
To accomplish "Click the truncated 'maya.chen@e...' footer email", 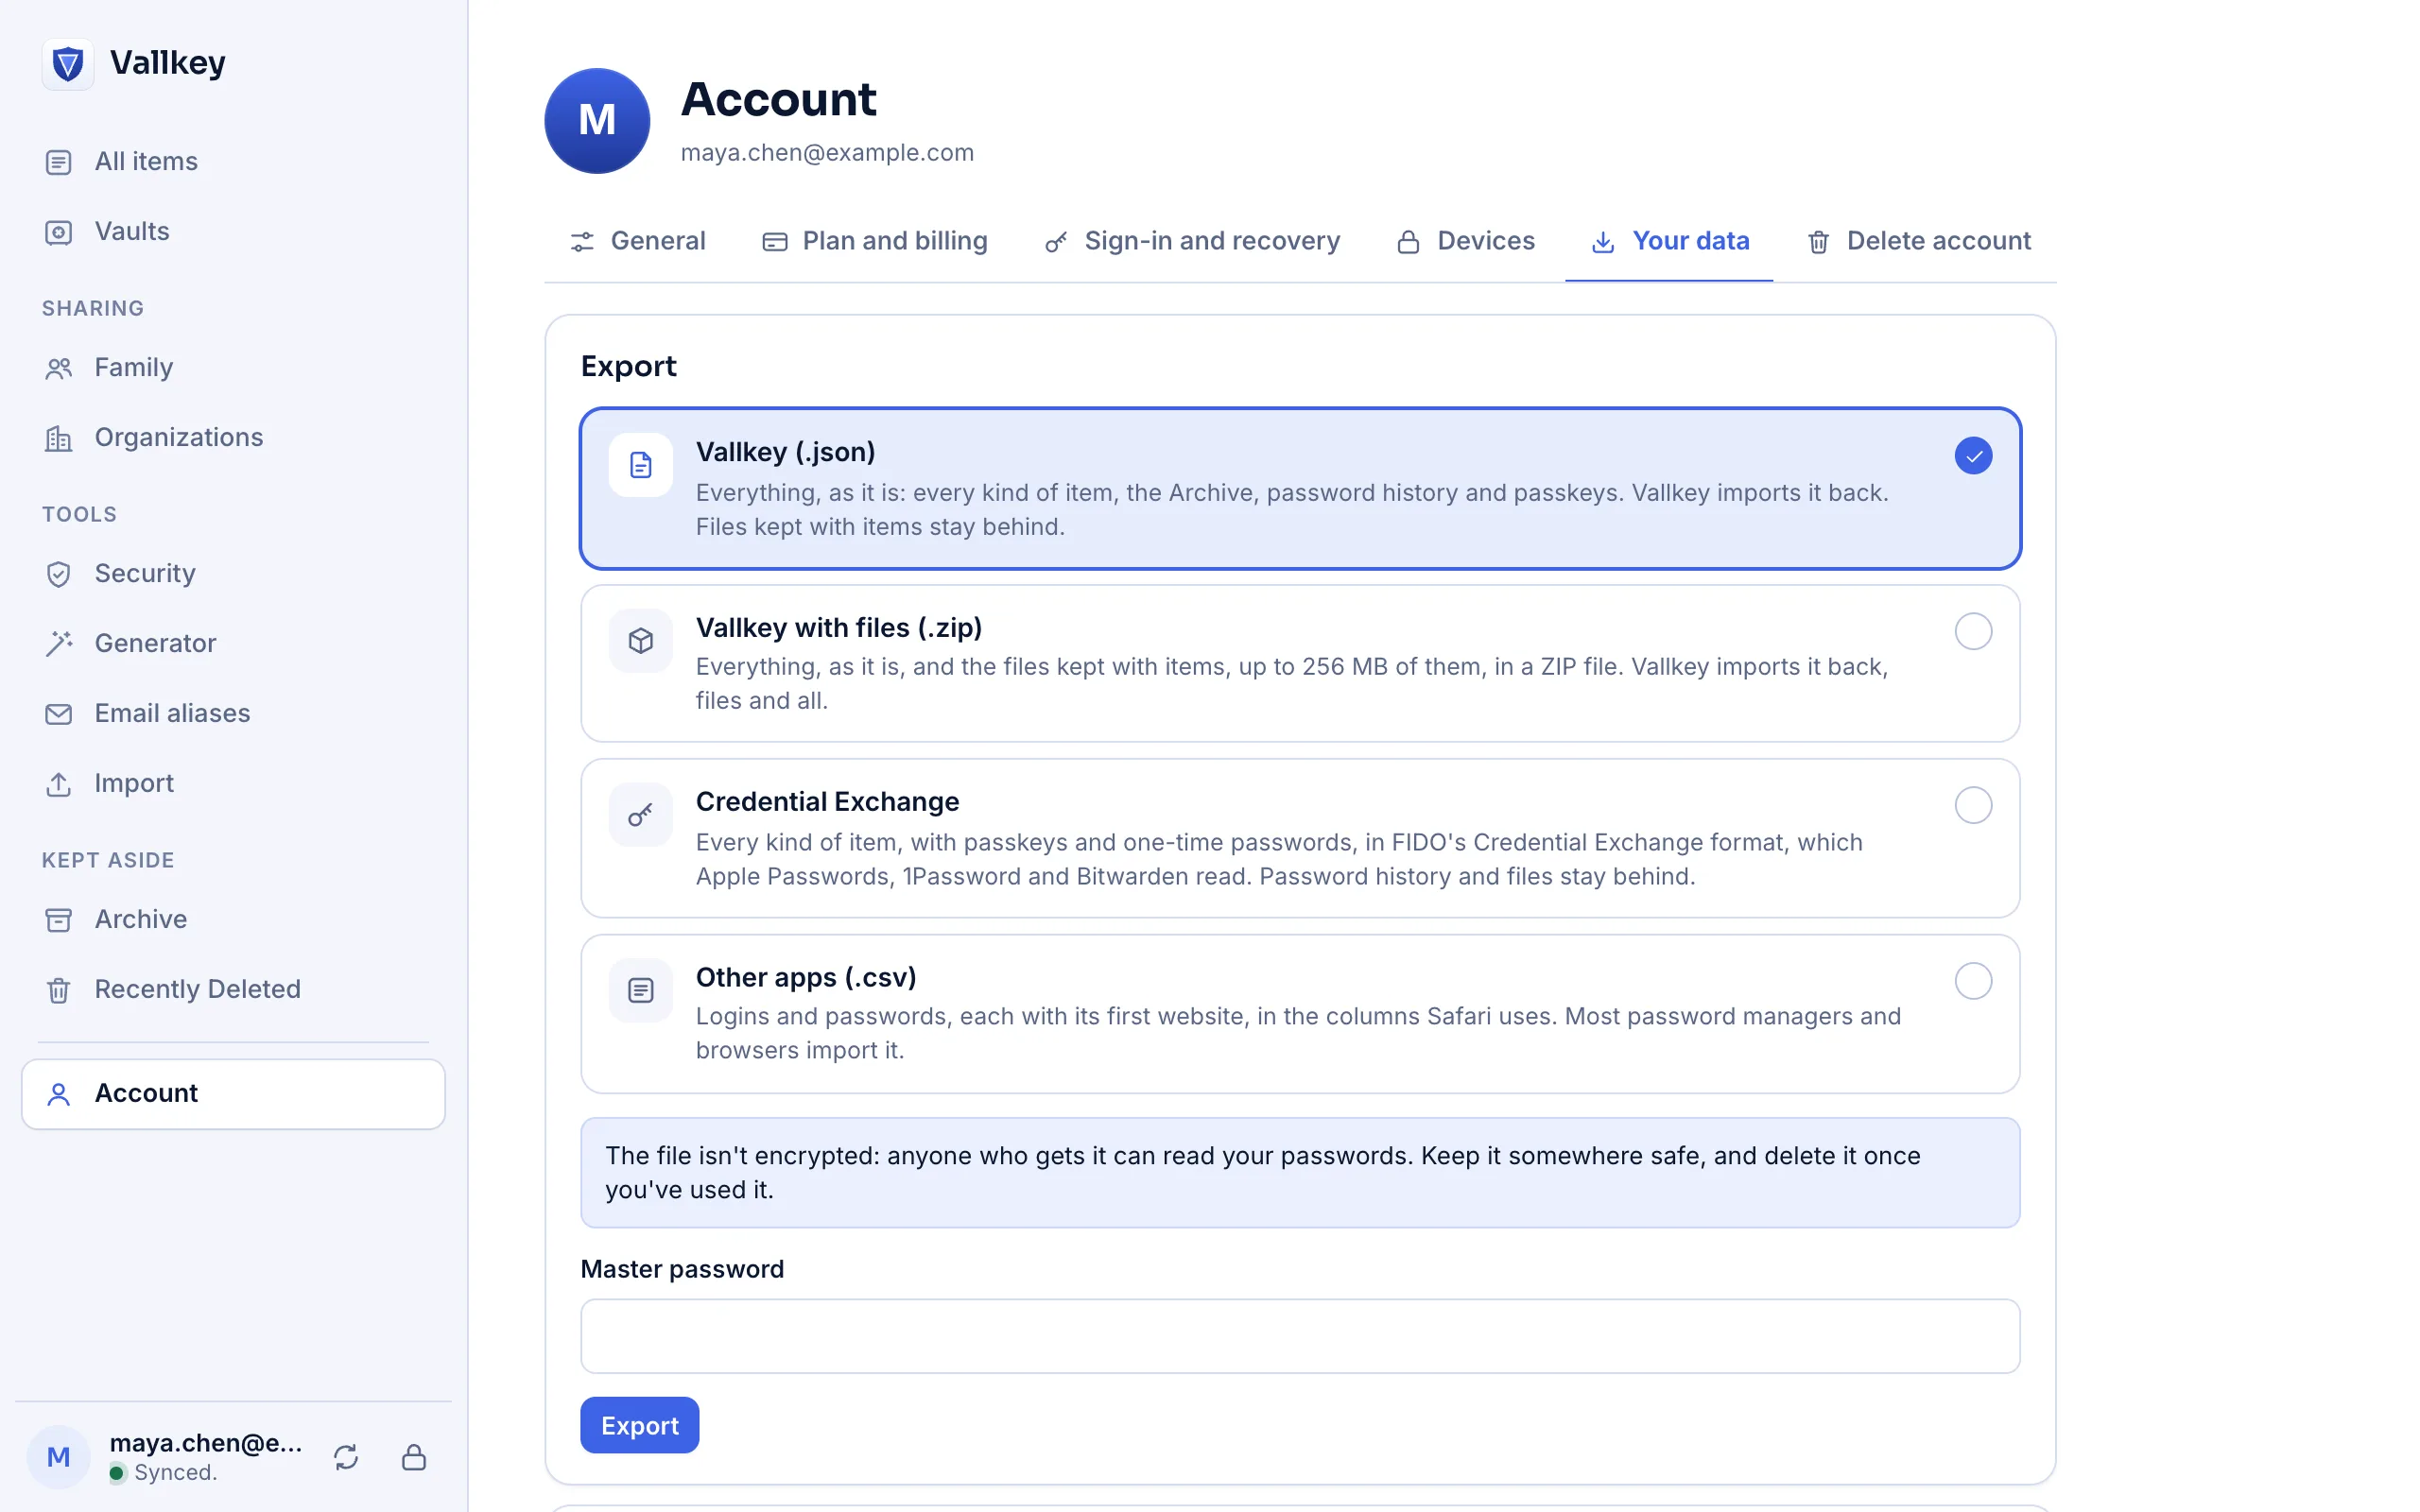I will pos(206,1444).
